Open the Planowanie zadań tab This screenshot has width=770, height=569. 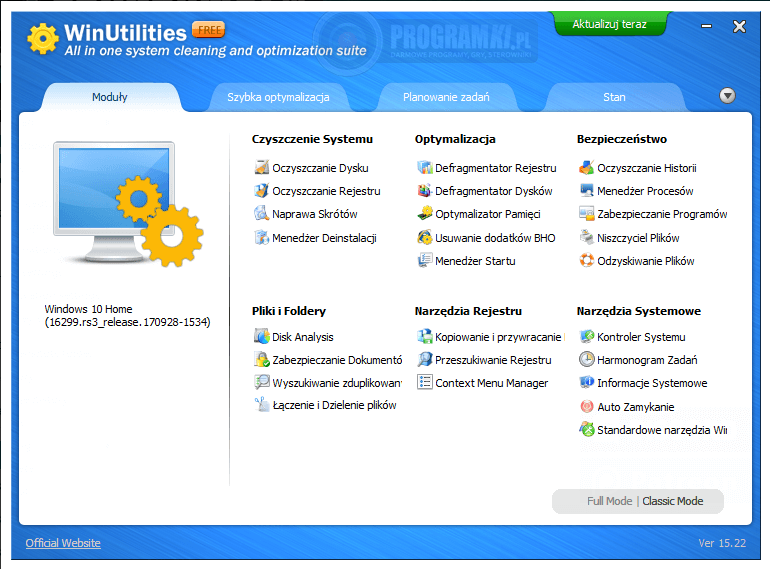pos(446,97)
